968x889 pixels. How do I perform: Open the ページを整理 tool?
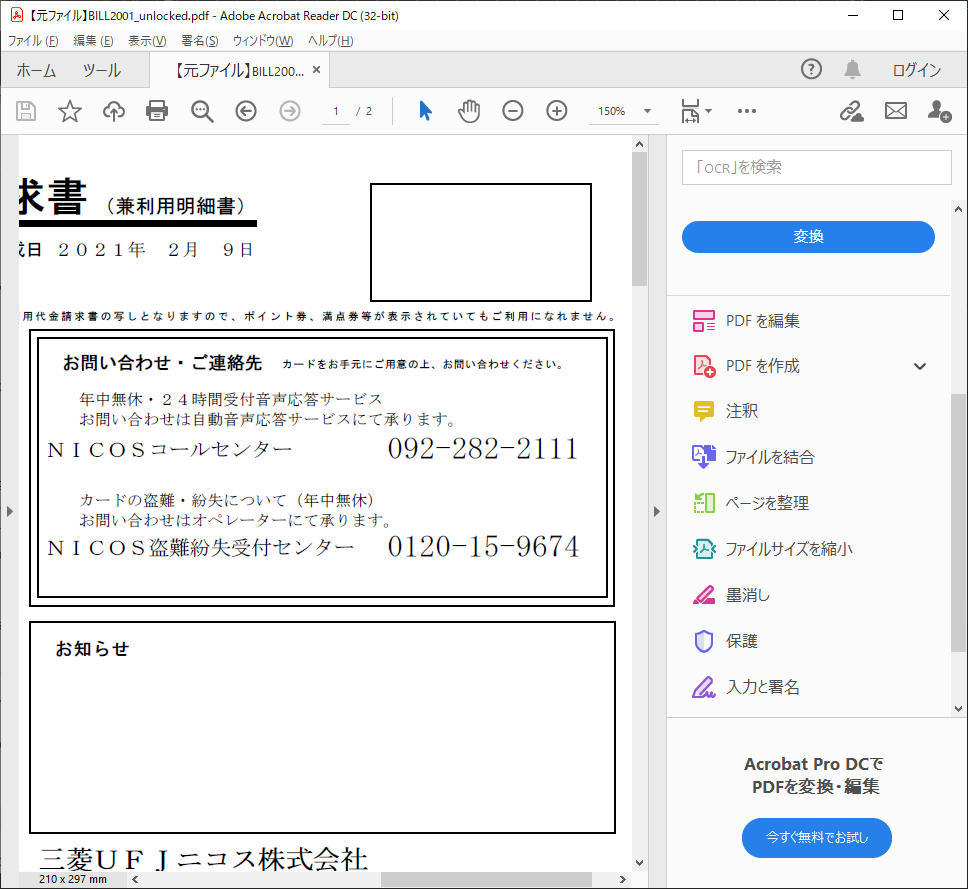coord(751,503)
